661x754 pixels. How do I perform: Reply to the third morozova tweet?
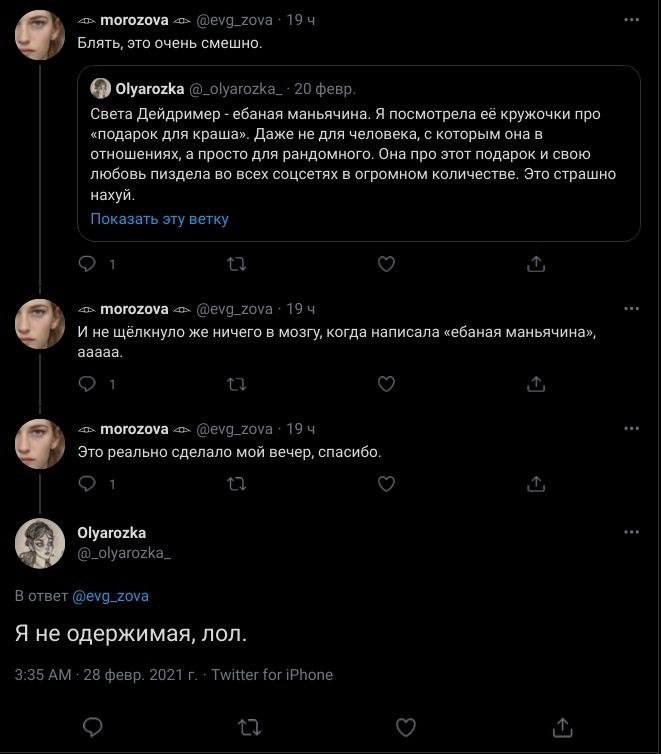point(88,485)
